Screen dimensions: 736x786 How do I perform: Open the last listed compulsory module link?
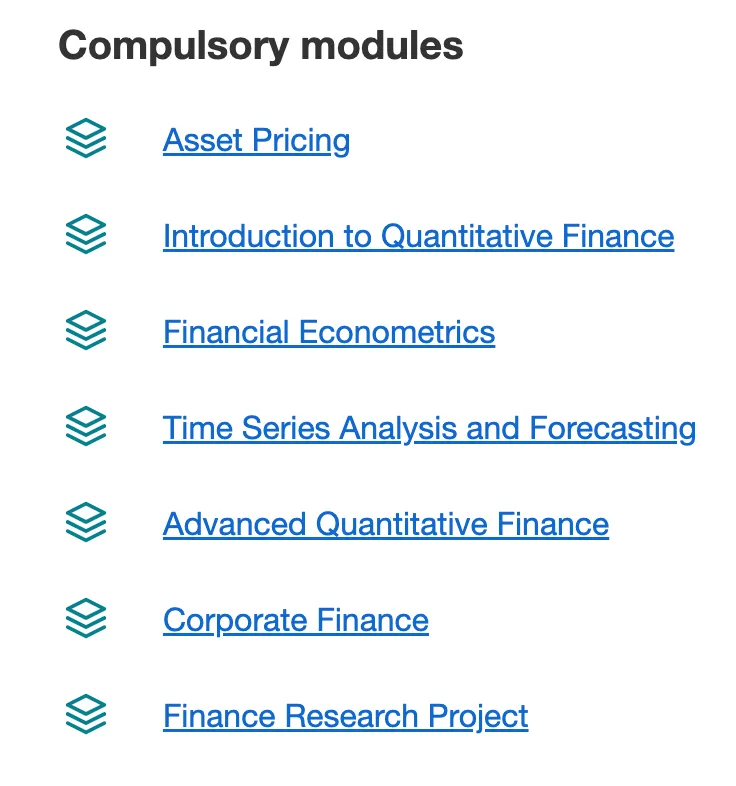[x=345, y=716]
